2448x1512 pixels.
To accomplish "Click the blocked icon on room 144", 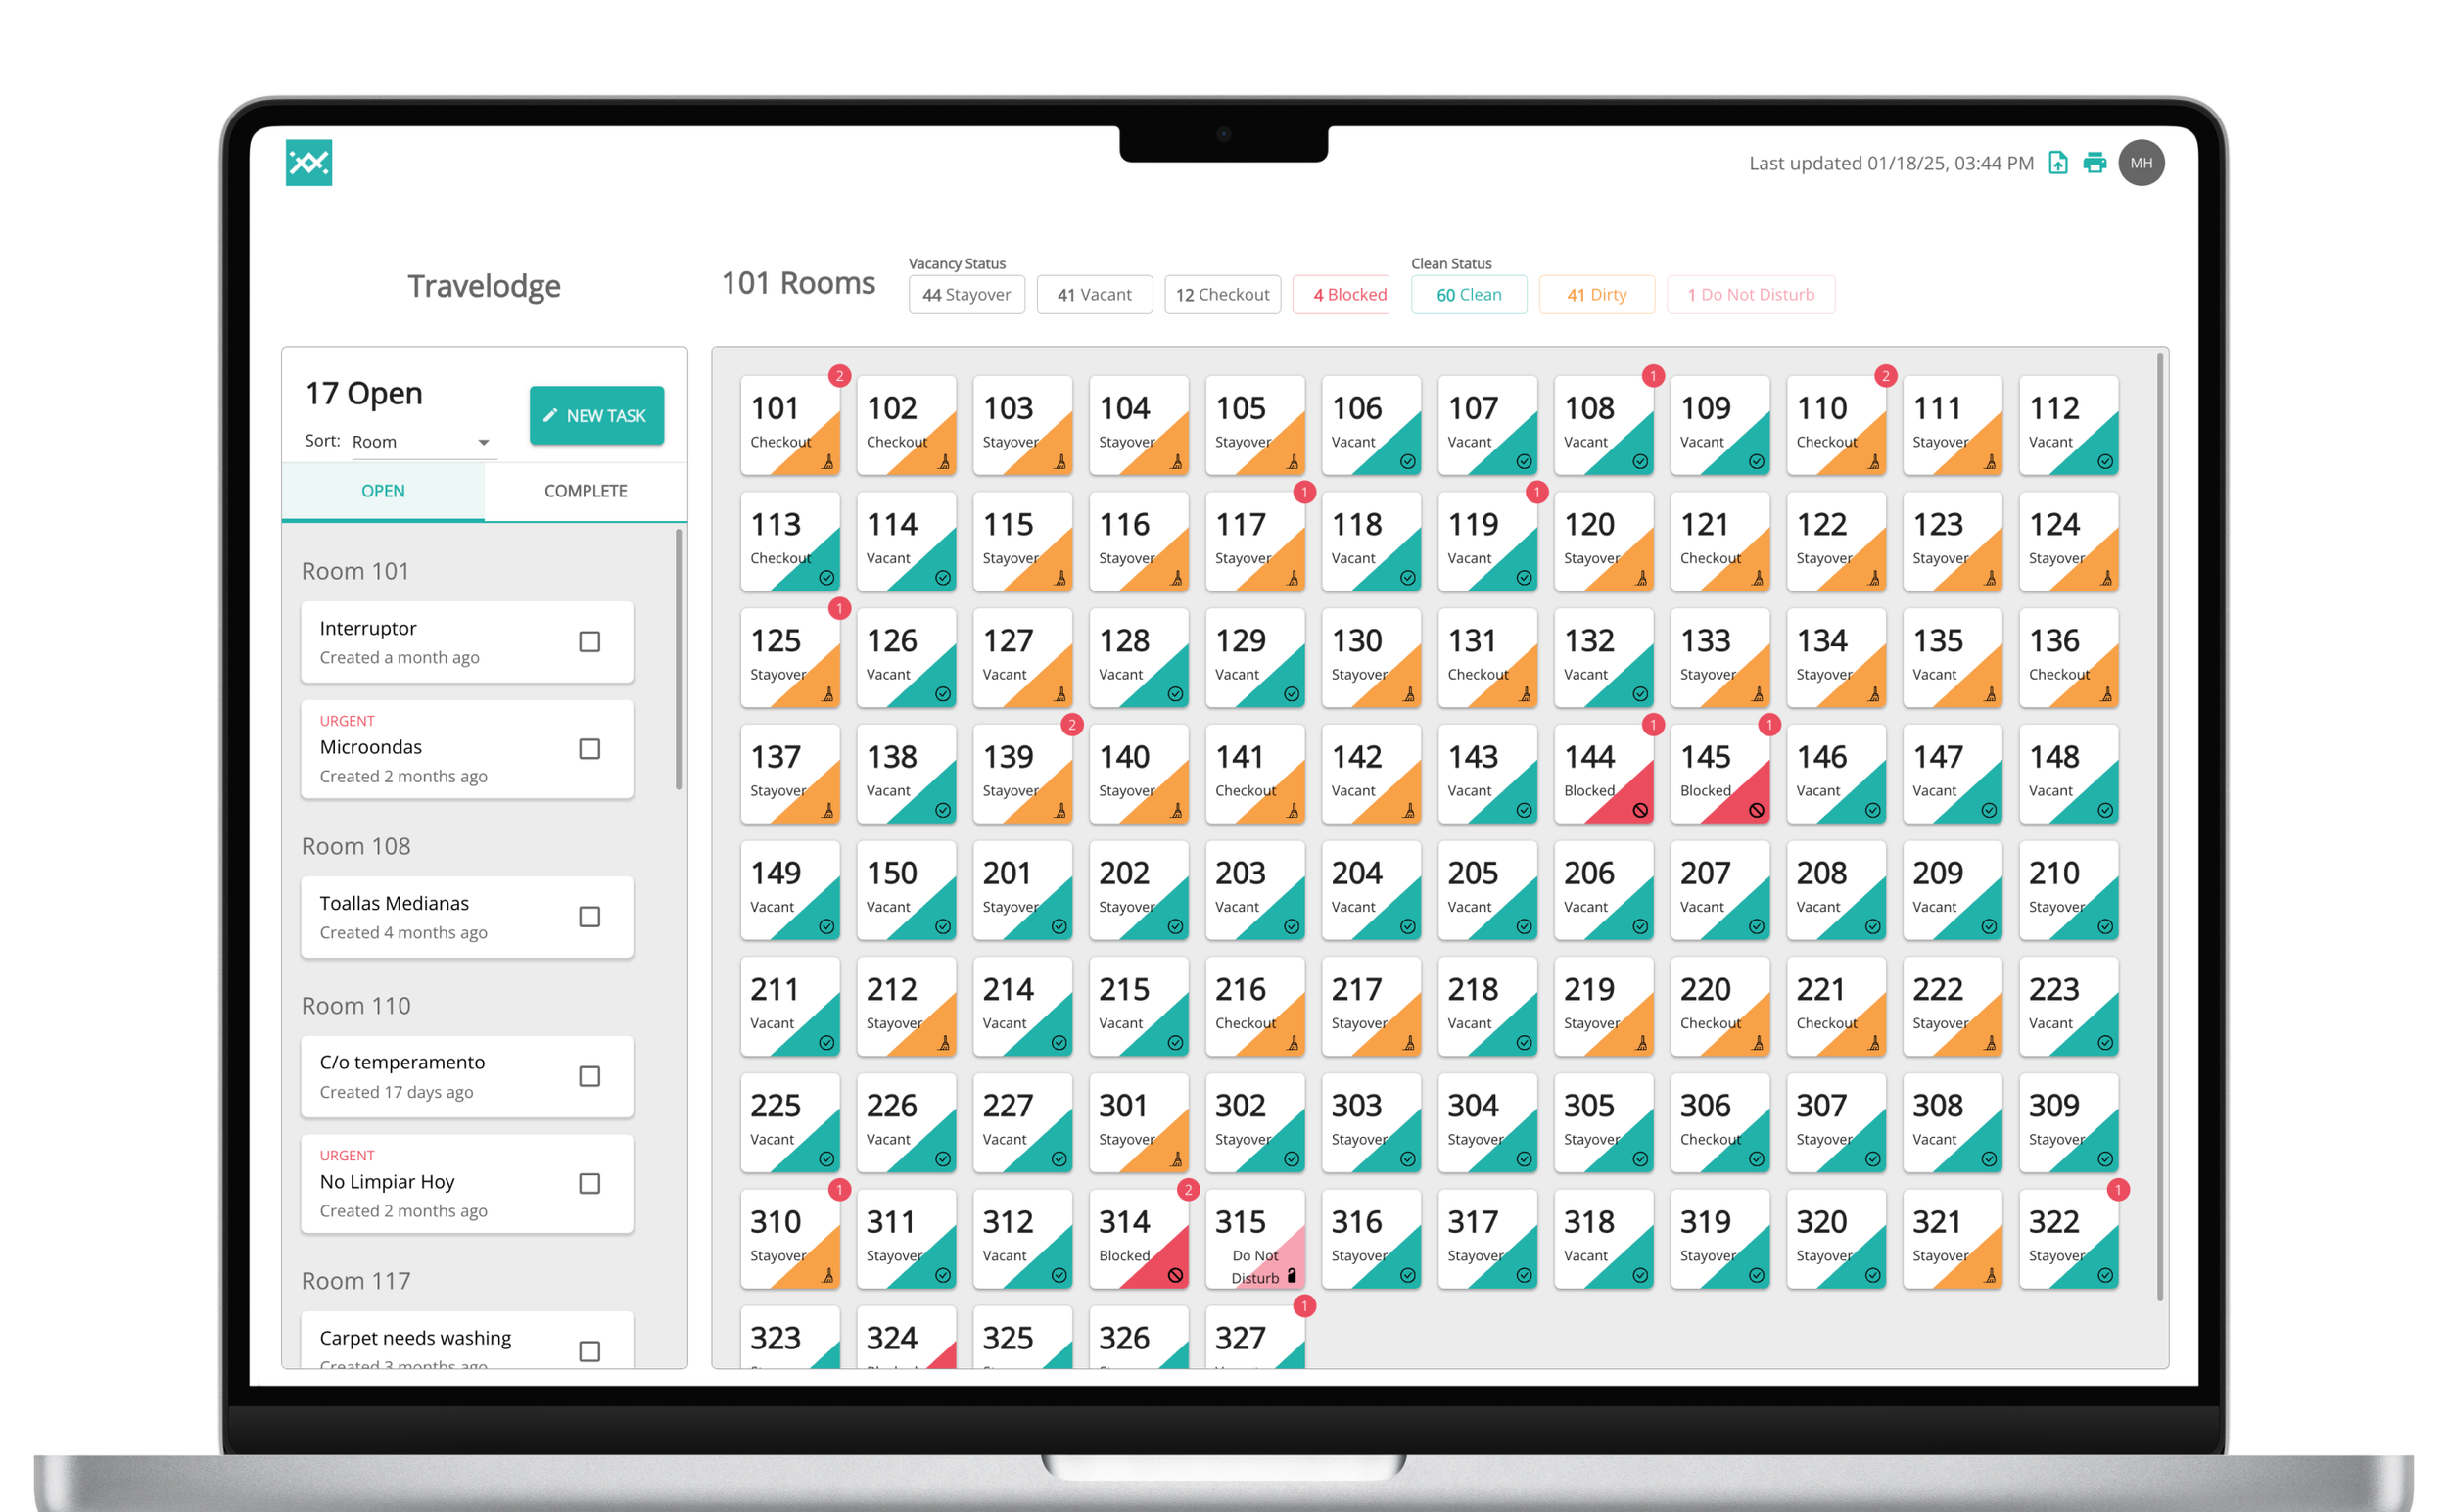I will (1640, 810).
